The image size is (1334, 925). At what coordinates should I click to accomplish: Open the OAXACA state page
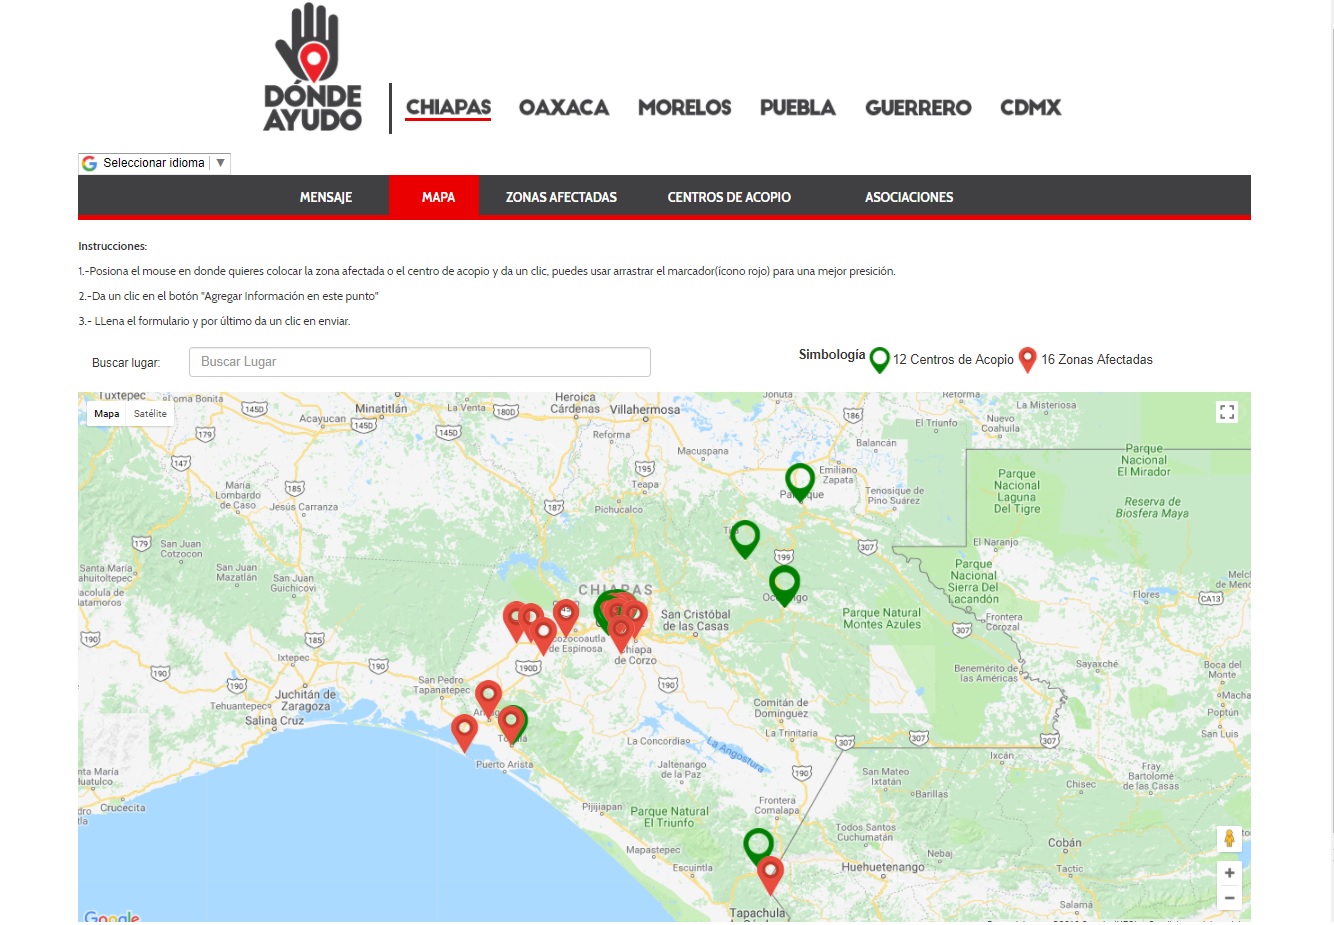564,107
